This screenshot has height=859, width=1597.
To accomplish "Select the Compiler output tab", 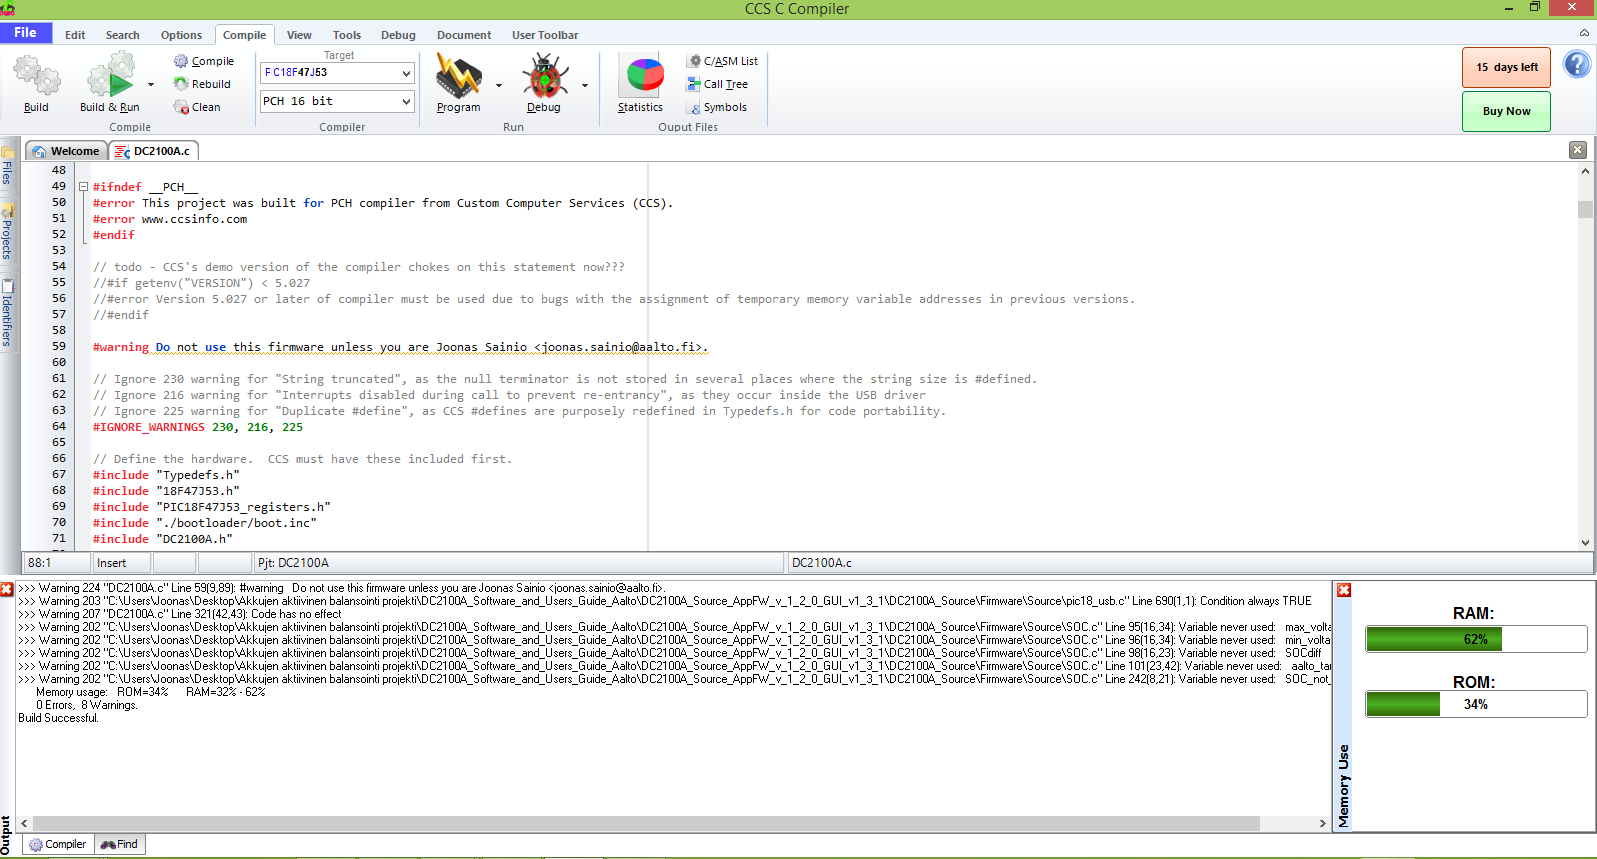I will [x=58, y=844].
